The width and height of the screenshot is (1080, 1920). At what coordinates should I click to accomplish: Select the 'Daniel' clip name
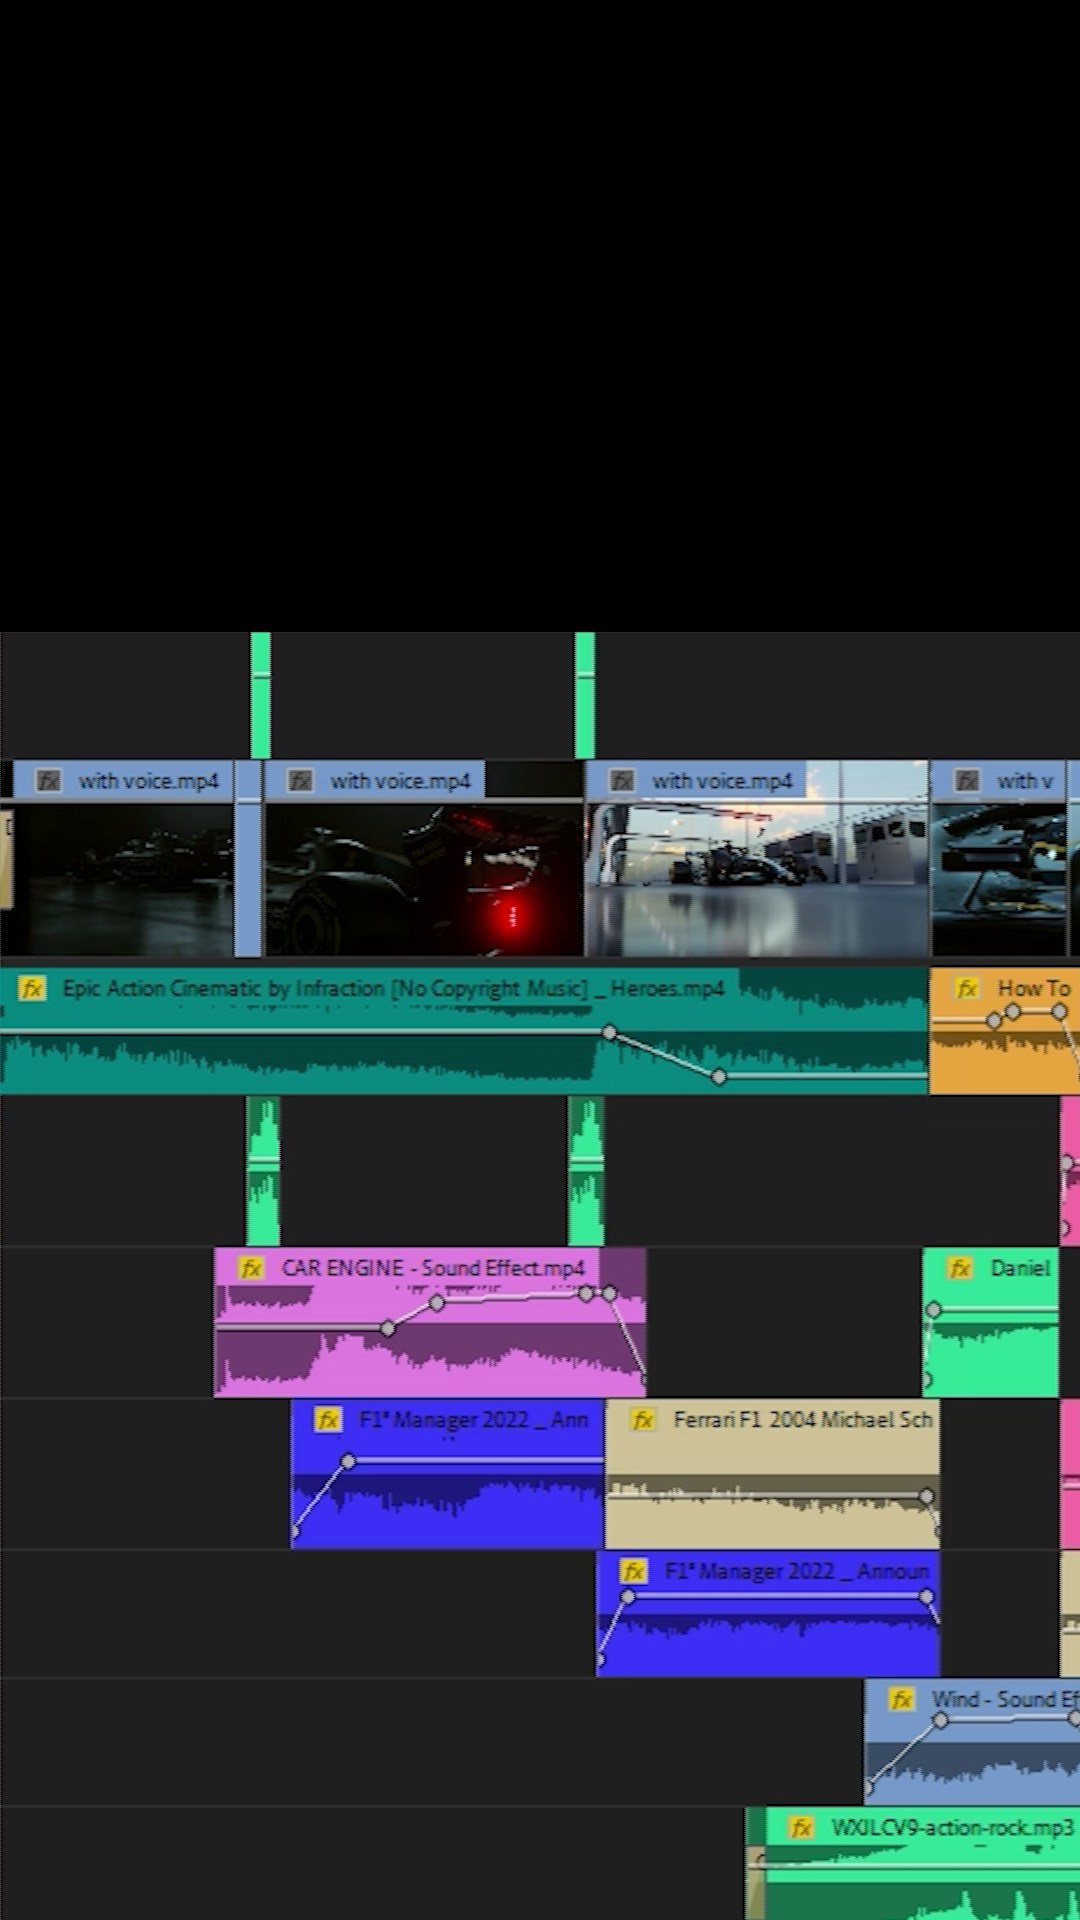1020,1268
